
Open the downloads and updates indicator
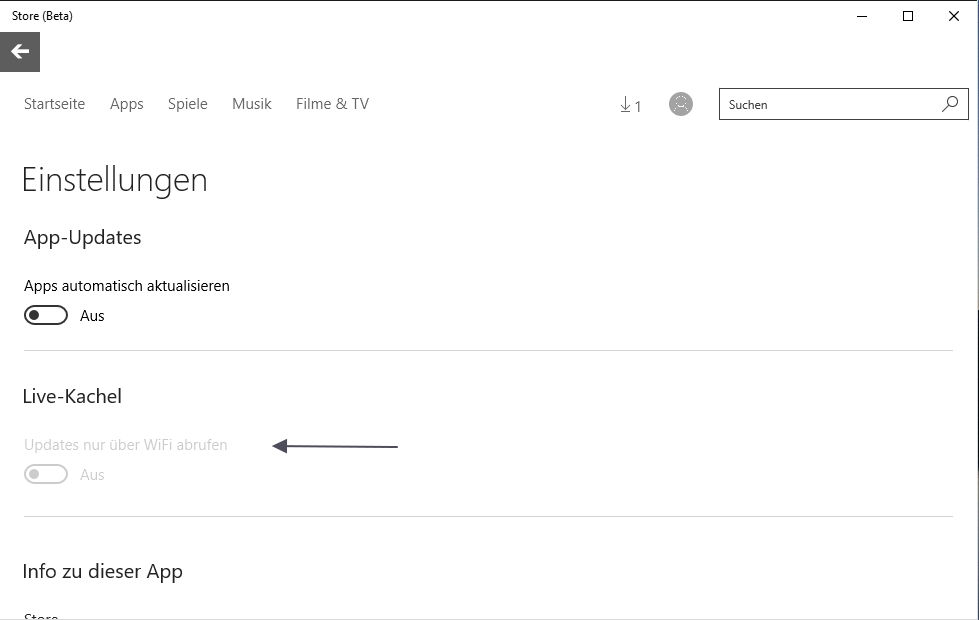point(630,104)
